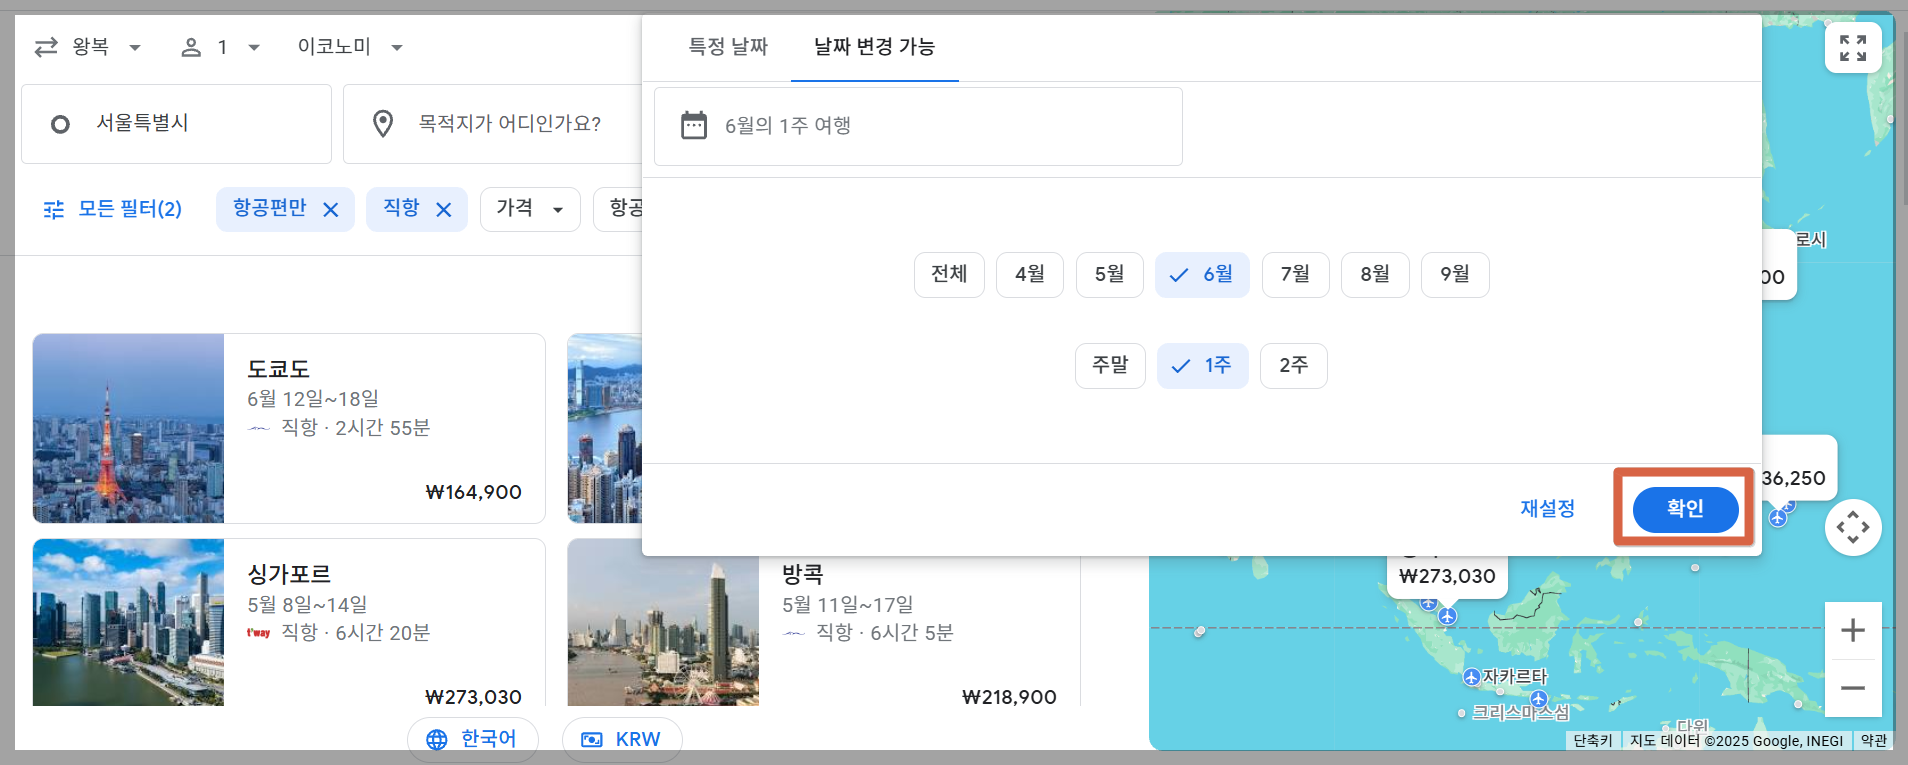Image resolution: width=1908 pixels, height=765 pixels.
Task: Click the ₩164,900 price on 도쿄도 card
Action: point(473,492)
